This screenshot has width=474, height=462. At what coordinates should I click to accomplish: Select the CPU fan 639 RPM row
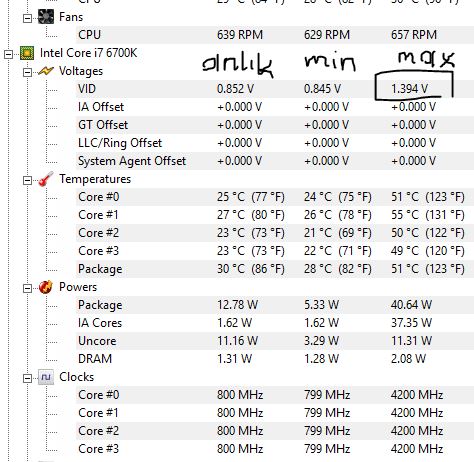pos(275,35)
